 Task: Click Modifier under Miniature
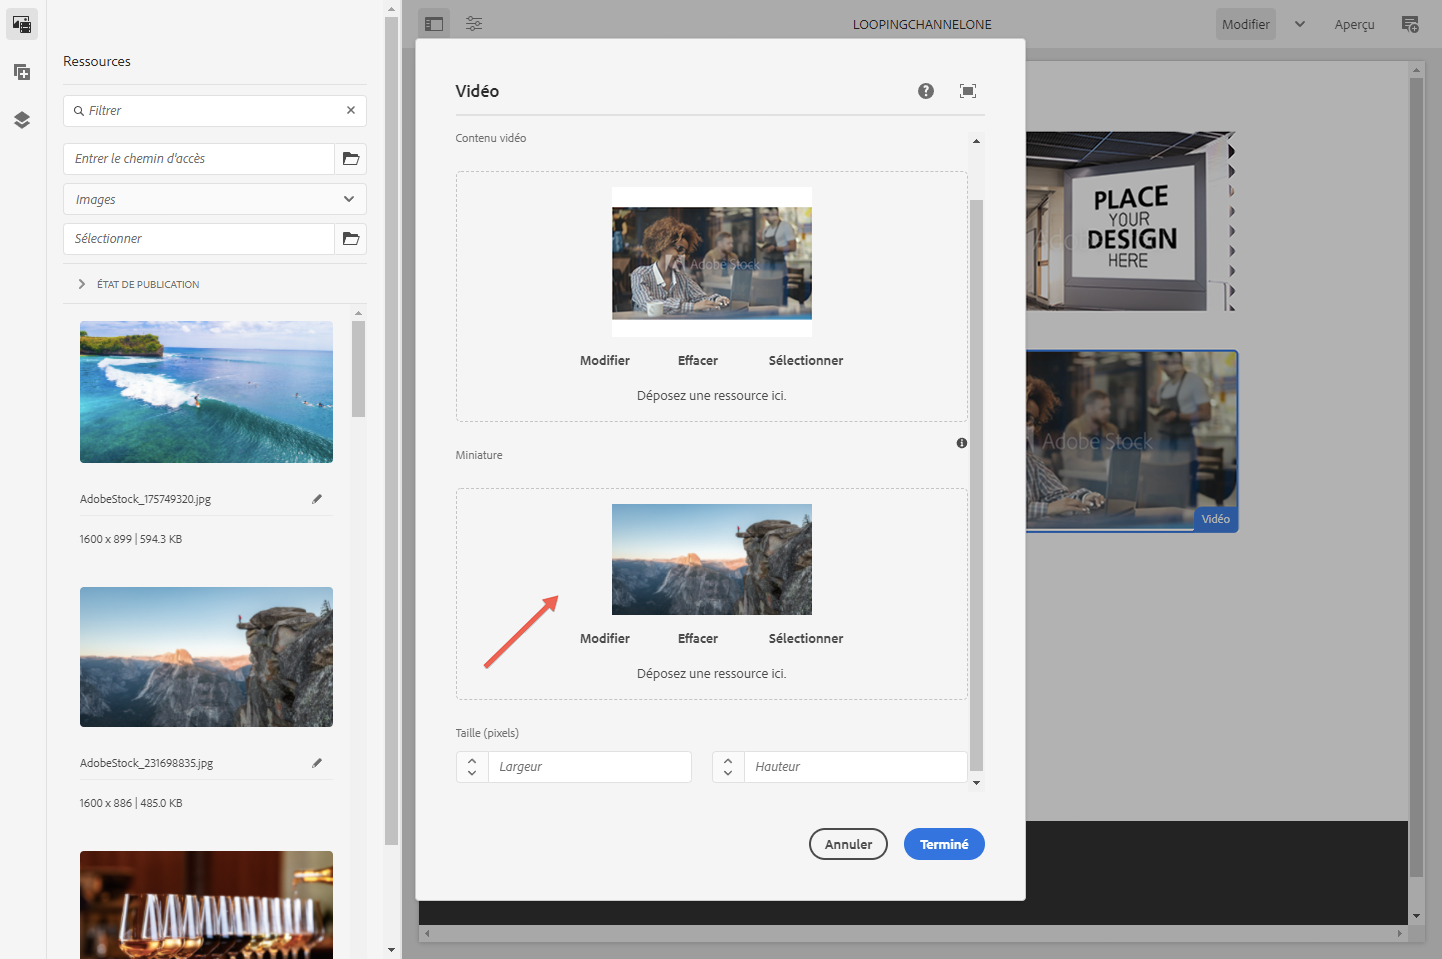605,639
